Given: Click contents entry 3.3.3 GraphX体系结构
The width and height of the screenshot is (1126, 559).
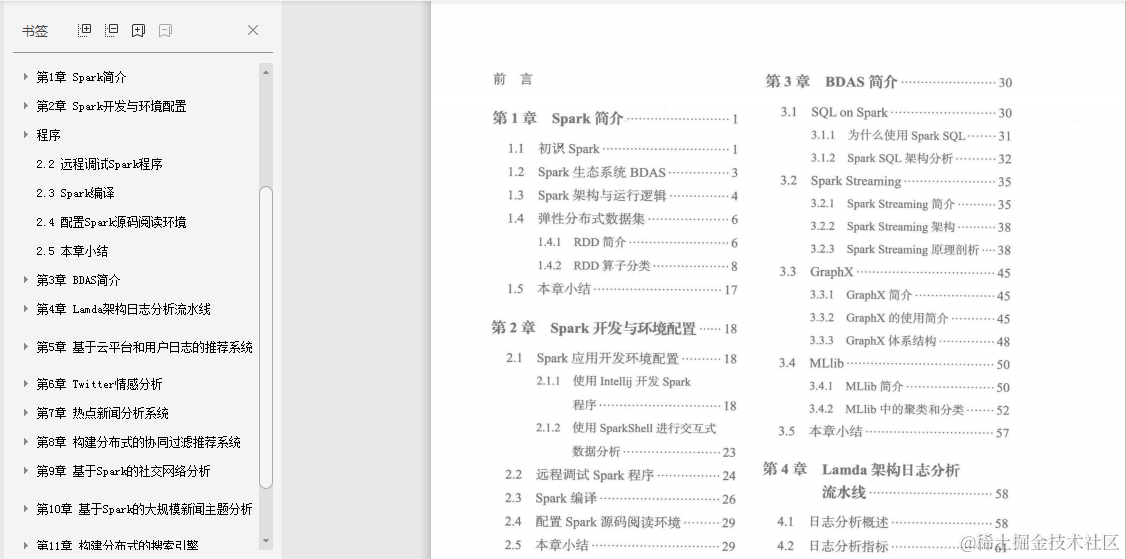Looking at the screenshot, I should click(873, 341).
